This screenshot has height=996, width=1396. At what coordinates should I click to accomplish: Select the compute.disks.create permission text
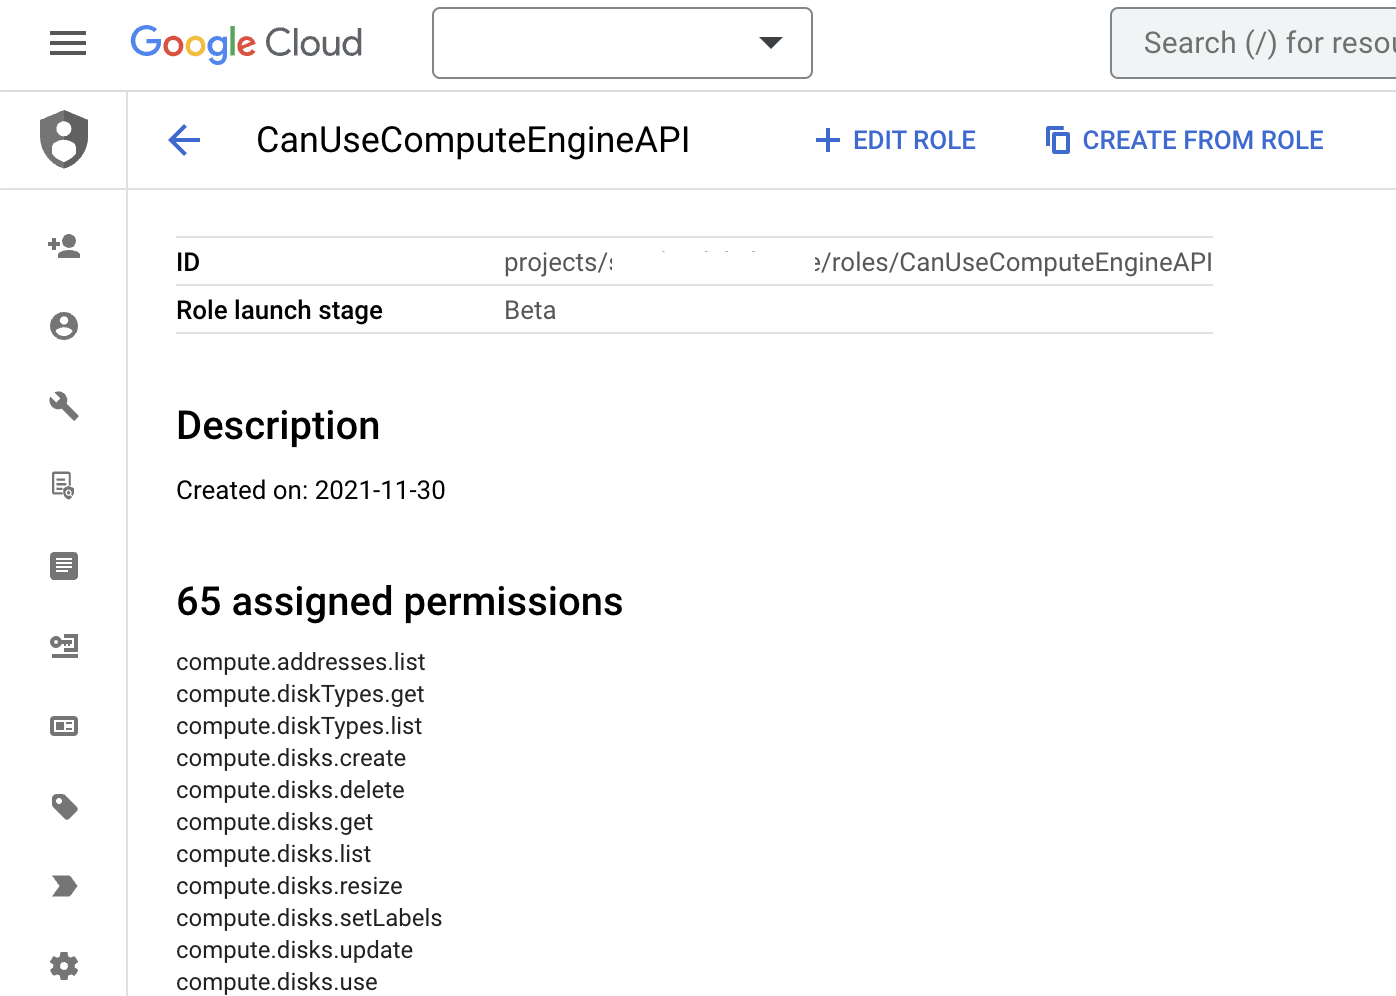coord(291,758)
